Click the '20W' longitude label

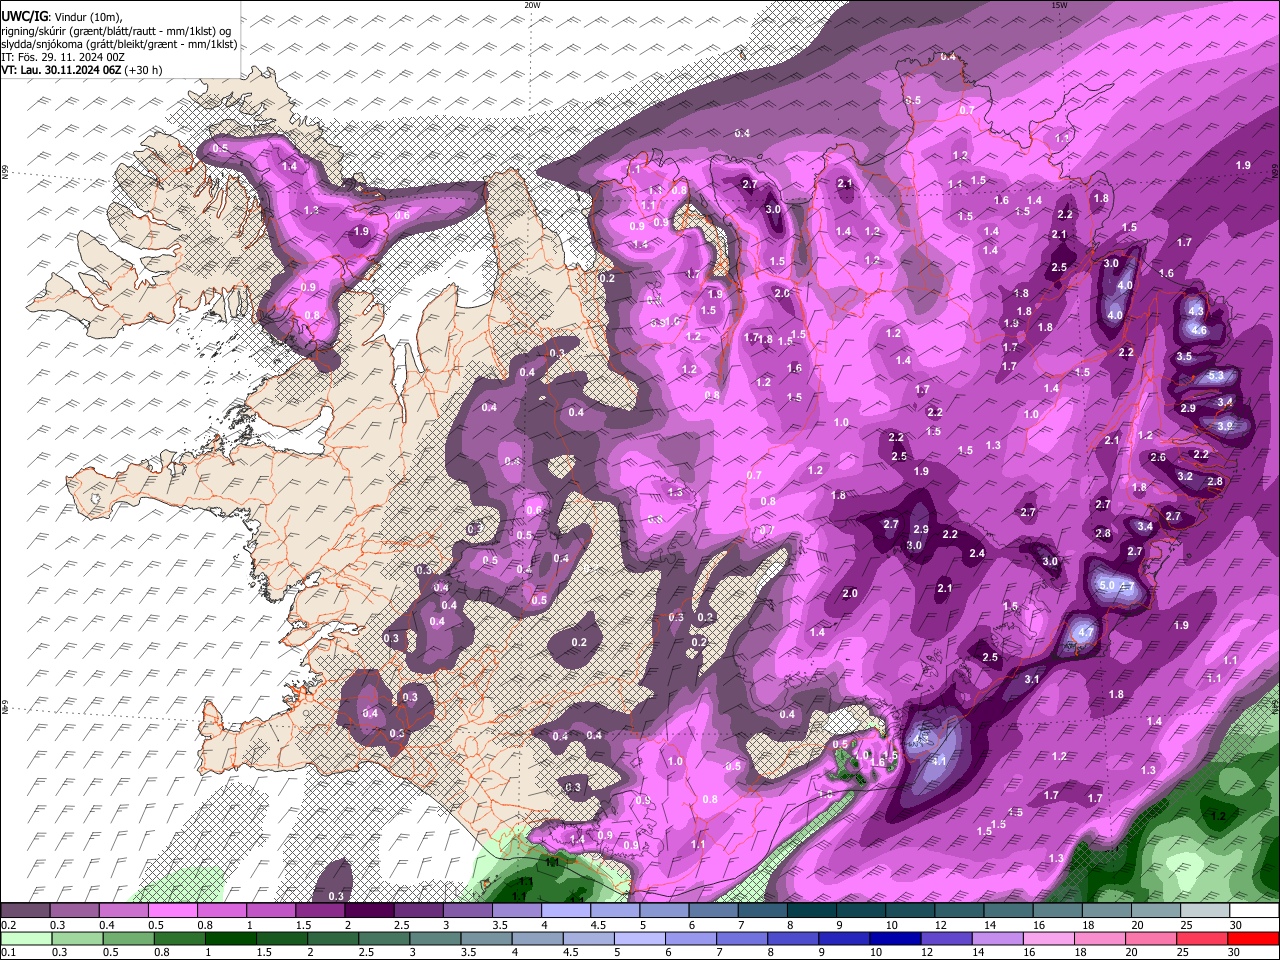pos(532,5)
